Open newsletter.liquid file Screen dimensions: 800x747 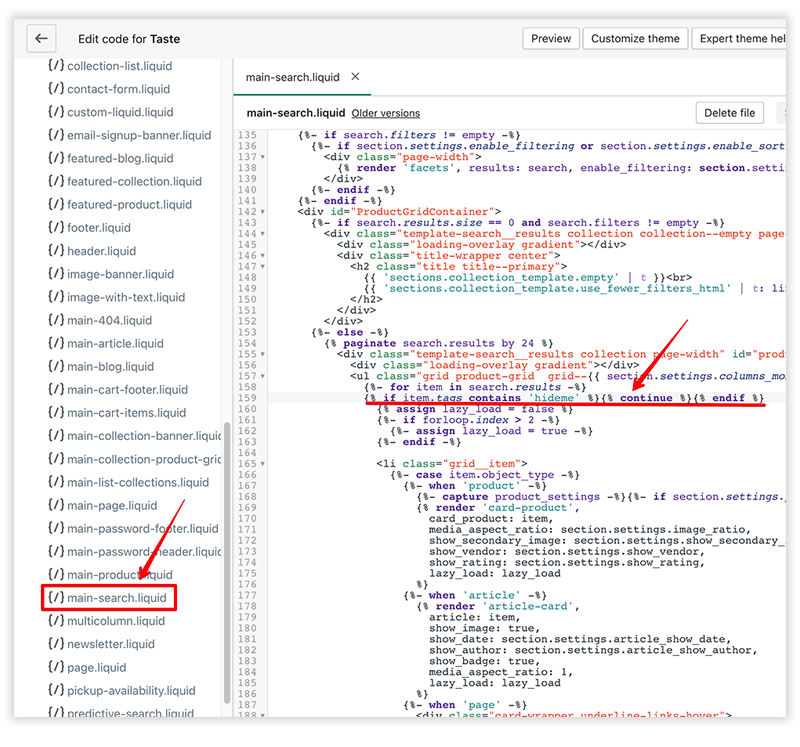click(x=102, y=644)
